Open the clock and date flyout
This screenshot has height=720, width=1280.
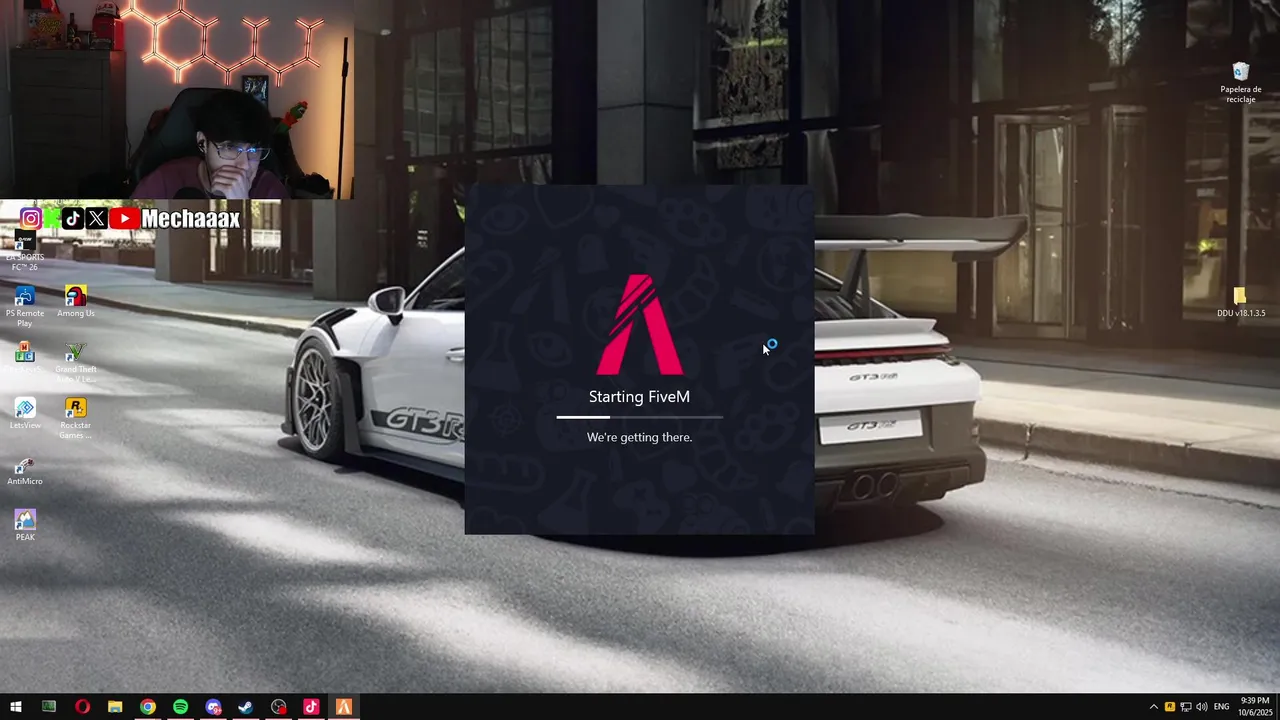coord(1254,707)
